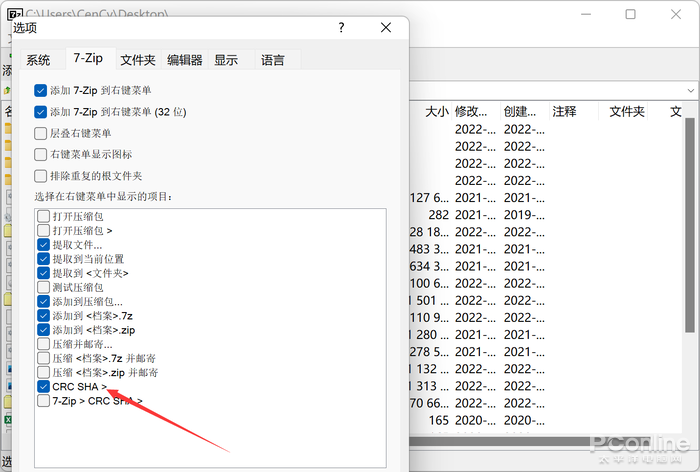Enable the 测试压缩包 menu item
700x472 pixels.
pos(44,287)
